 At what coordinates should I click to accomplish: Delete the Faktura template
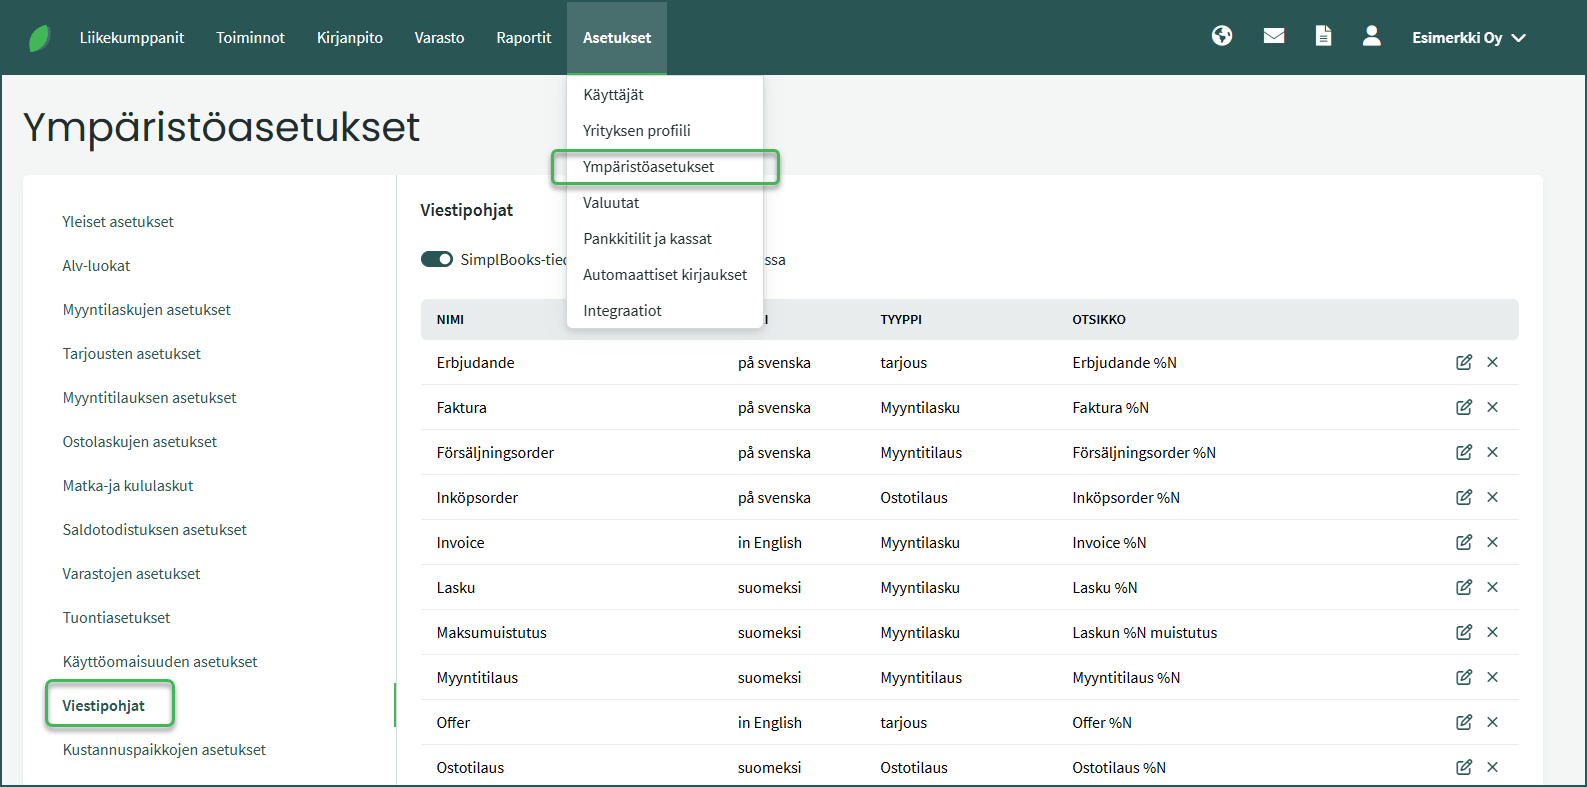1492,407
